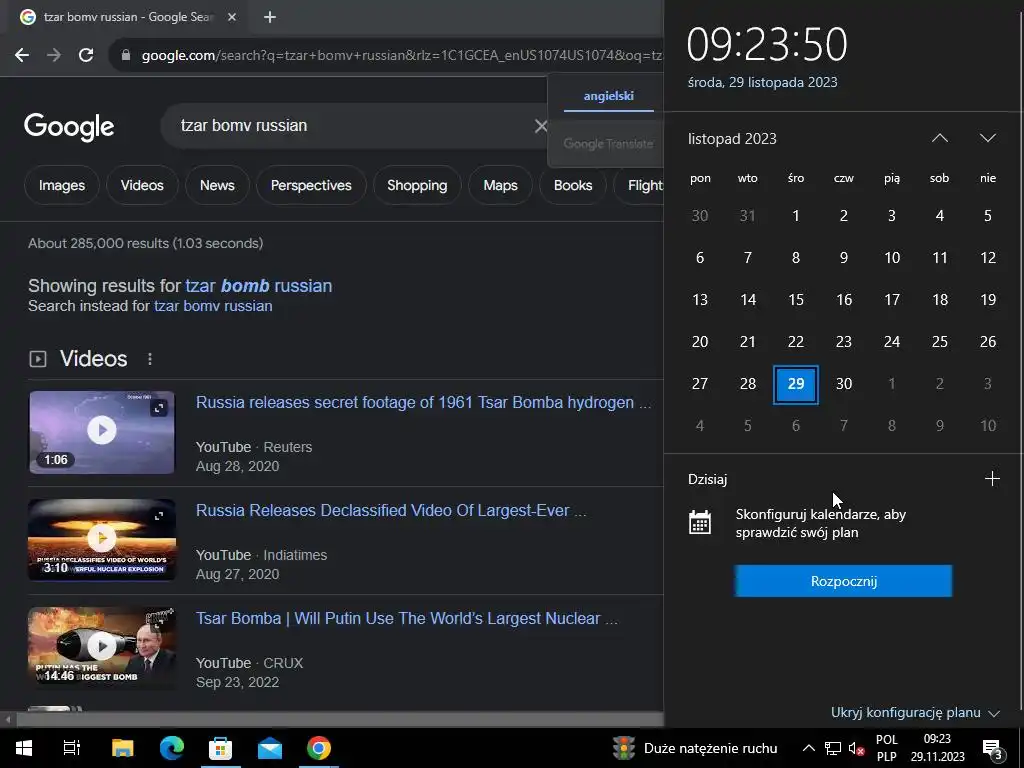
Task: Open the Mail app from the taskbar
Action: 270,748
